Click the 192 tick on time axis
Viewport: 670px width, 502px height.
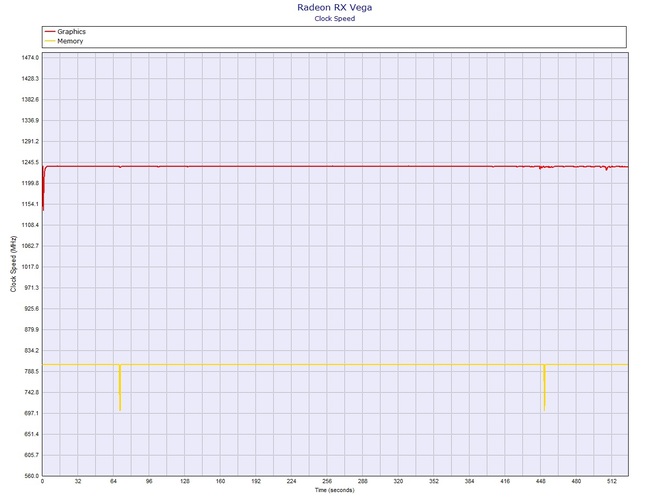(x=256, y=481)
